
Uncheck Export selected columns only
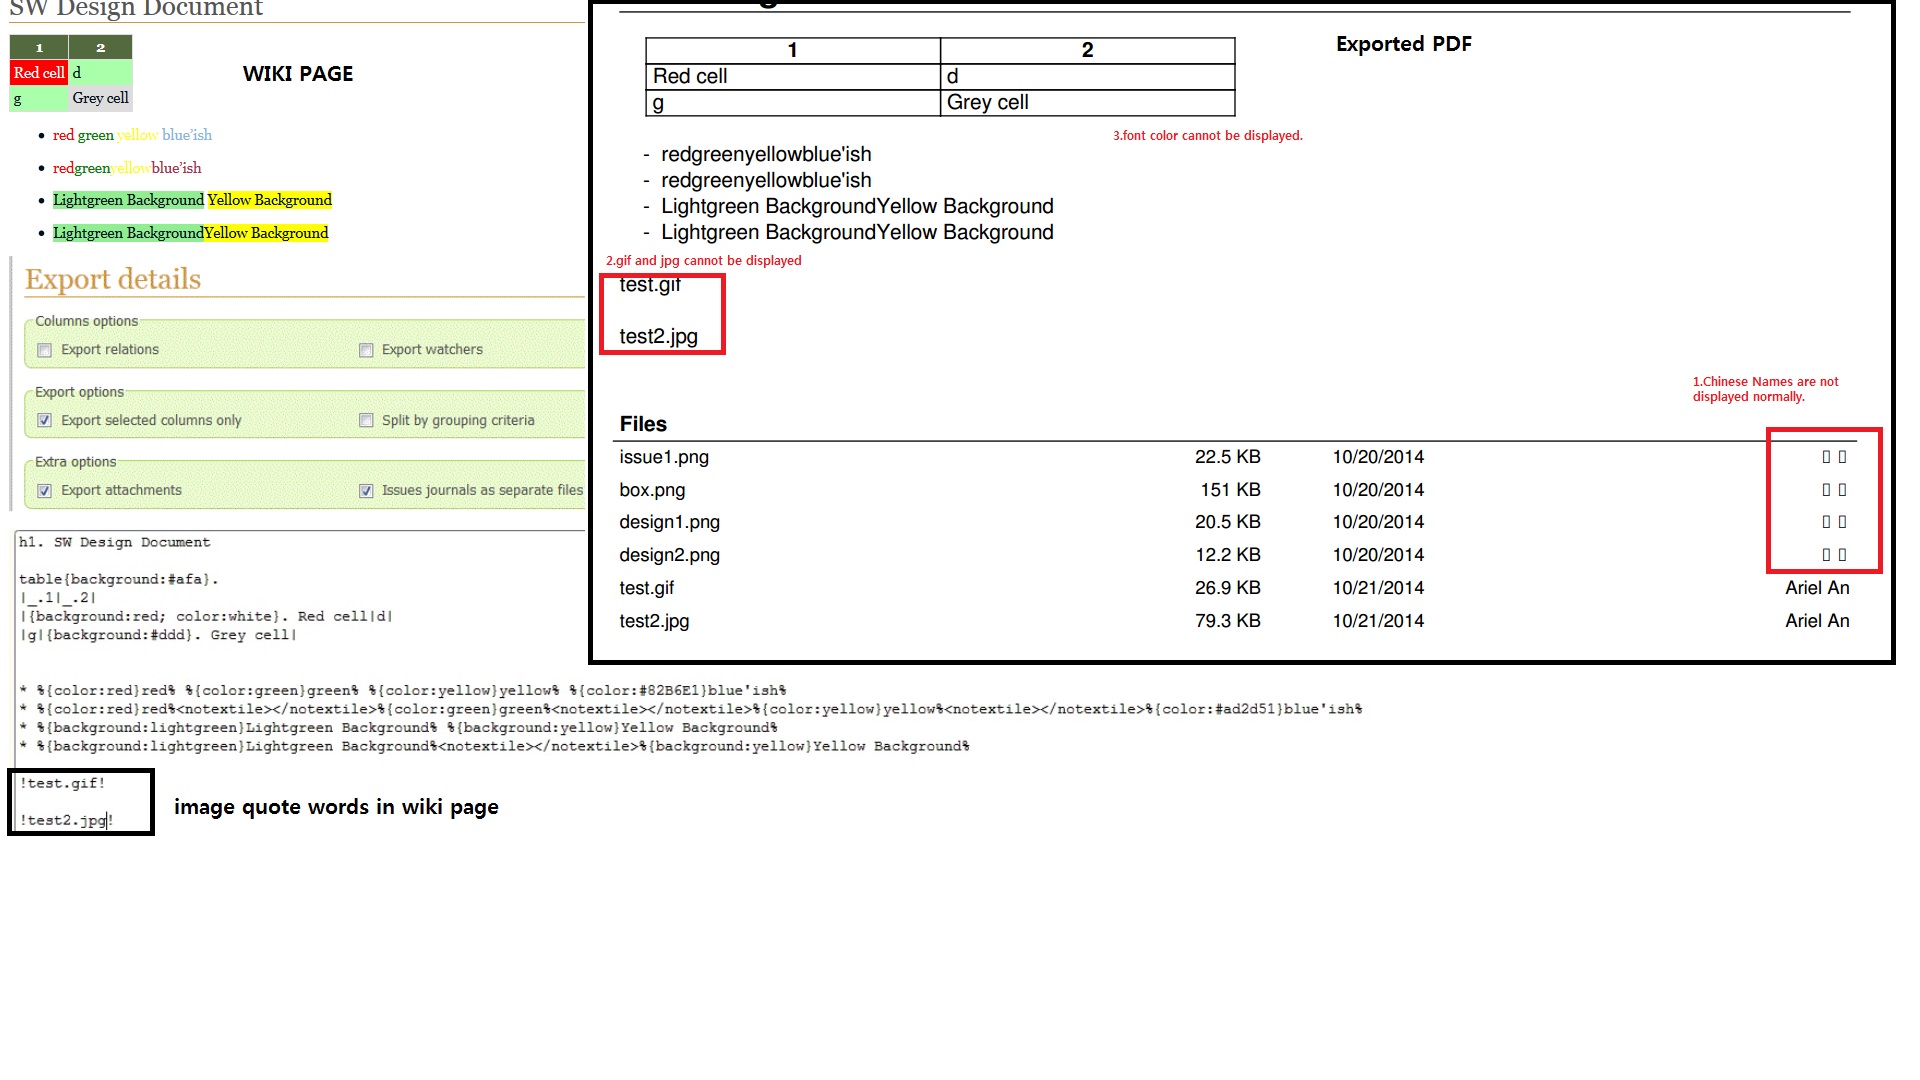tap(44, 421)
